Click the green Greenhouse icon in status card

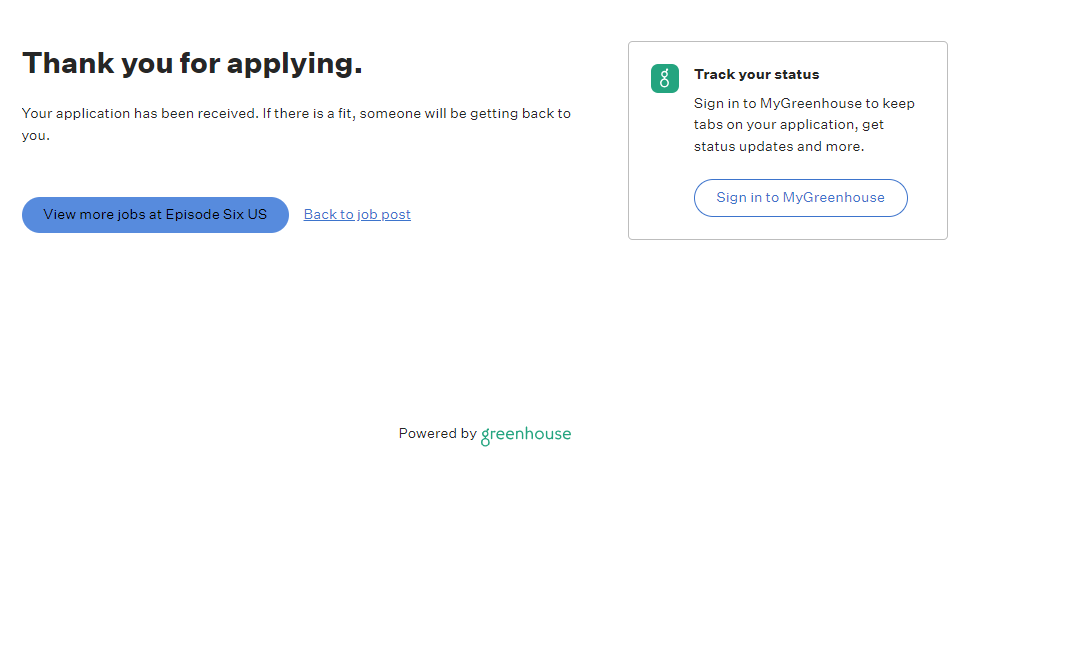click(665, 79)
